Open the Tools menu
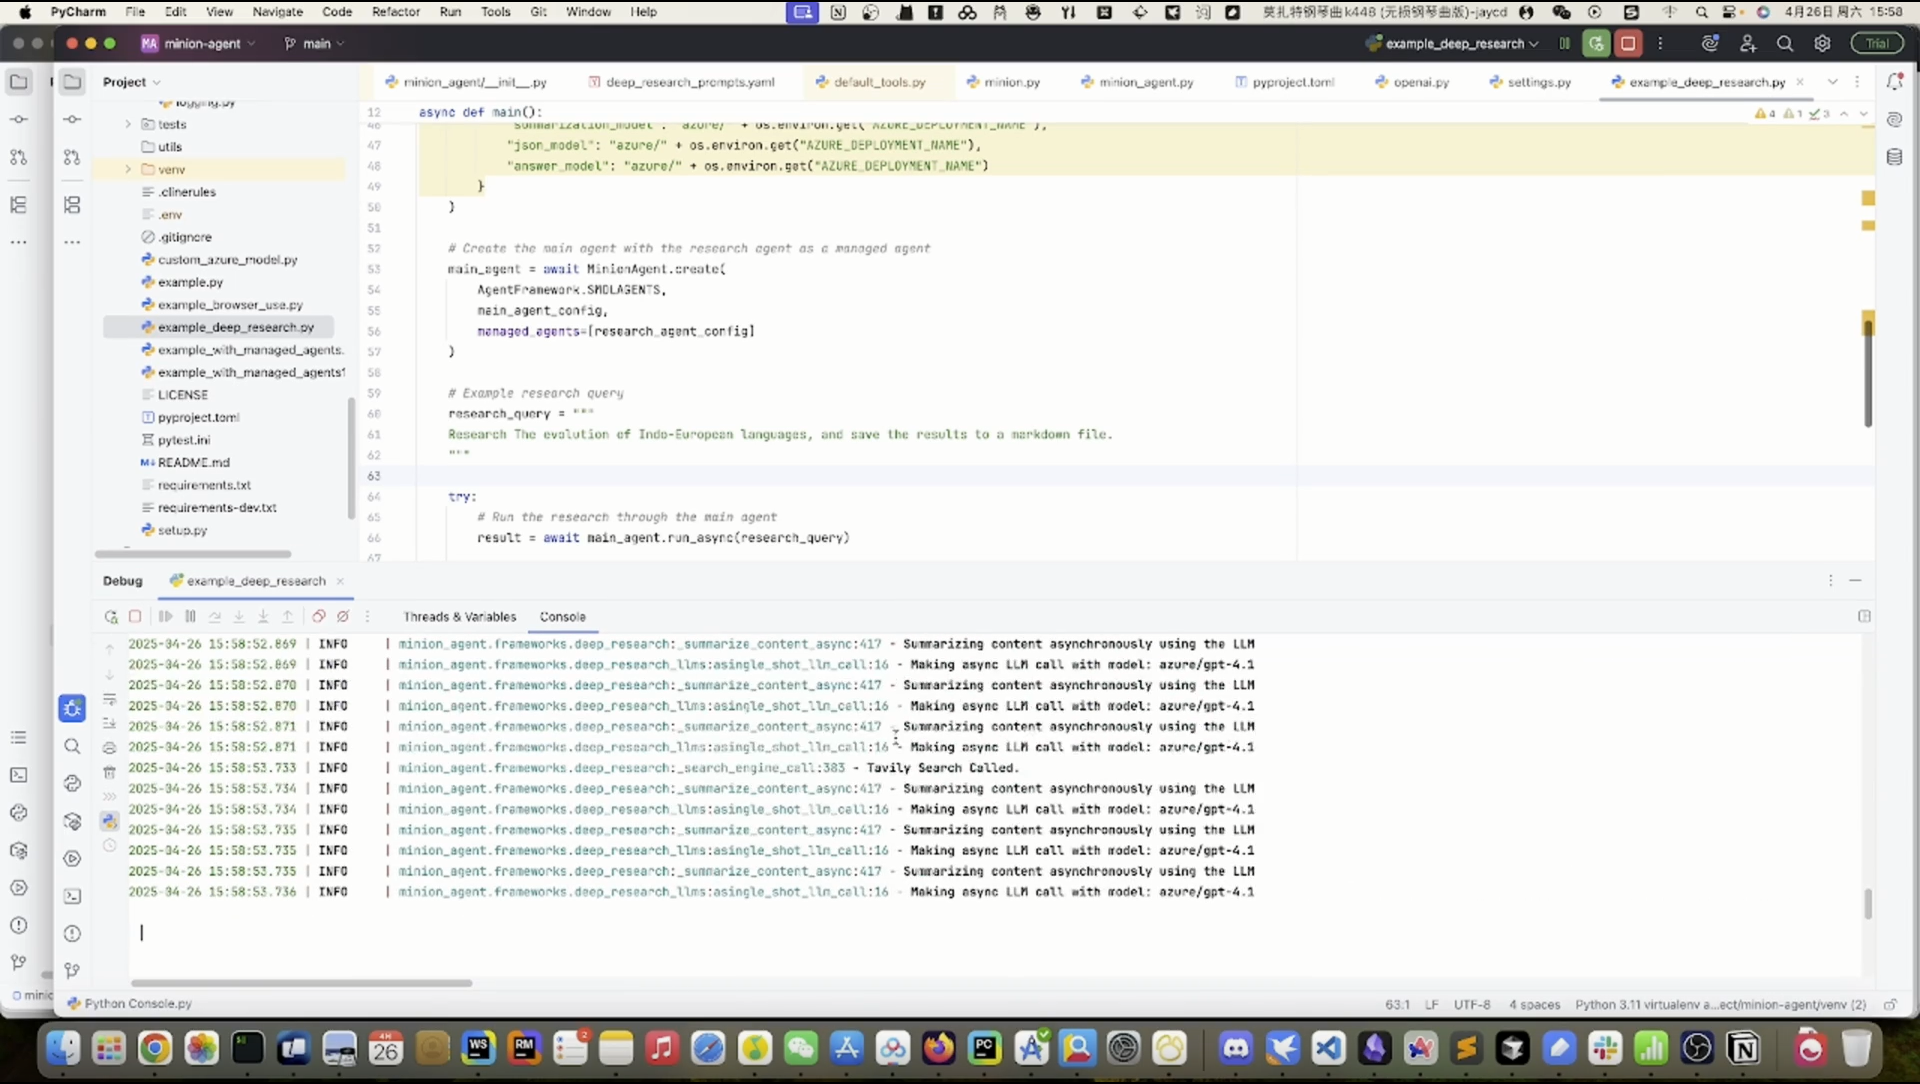The width and height of the screenshot is (1920, 1084). coord(495,12)
